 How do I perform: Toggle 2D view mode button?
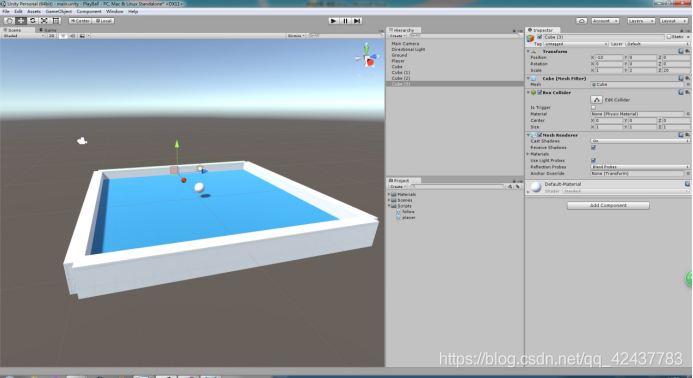52,36
